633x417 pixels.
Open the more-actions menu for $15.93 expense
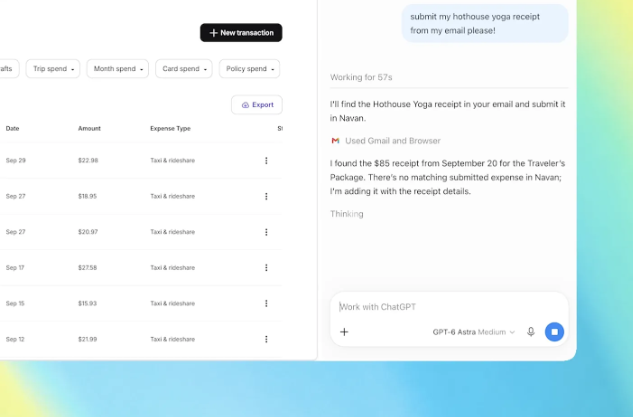(266, 304)
